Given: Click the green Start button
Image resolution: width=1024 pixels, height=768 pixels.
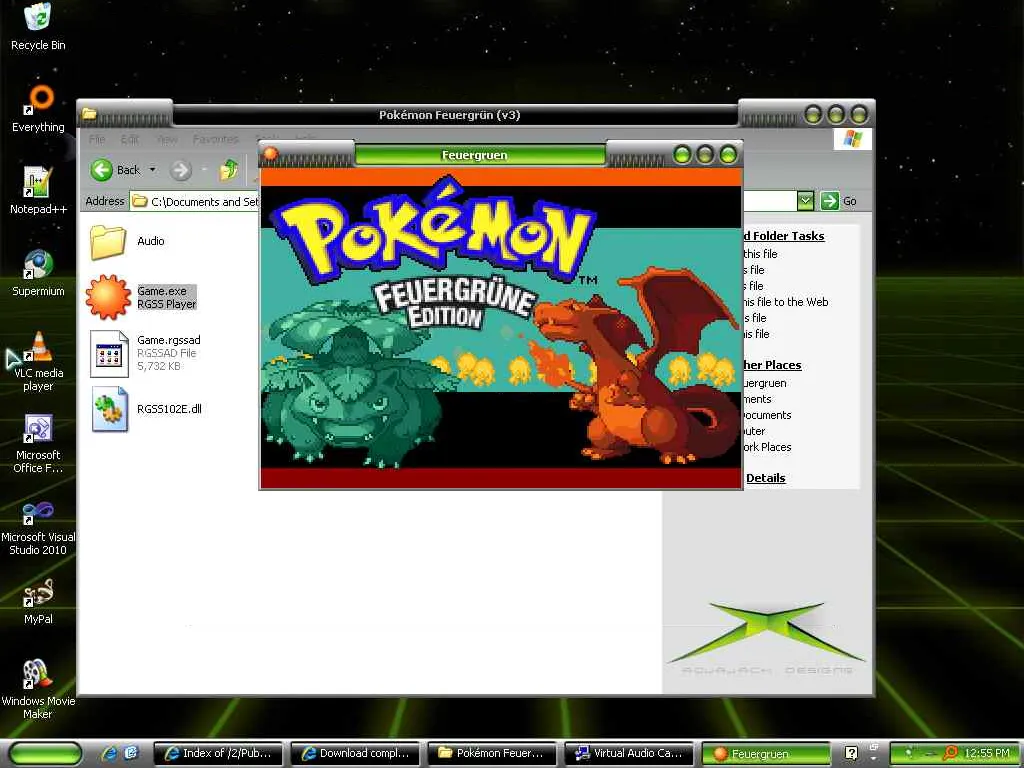Looking at the screenshot, I should 45,754.
